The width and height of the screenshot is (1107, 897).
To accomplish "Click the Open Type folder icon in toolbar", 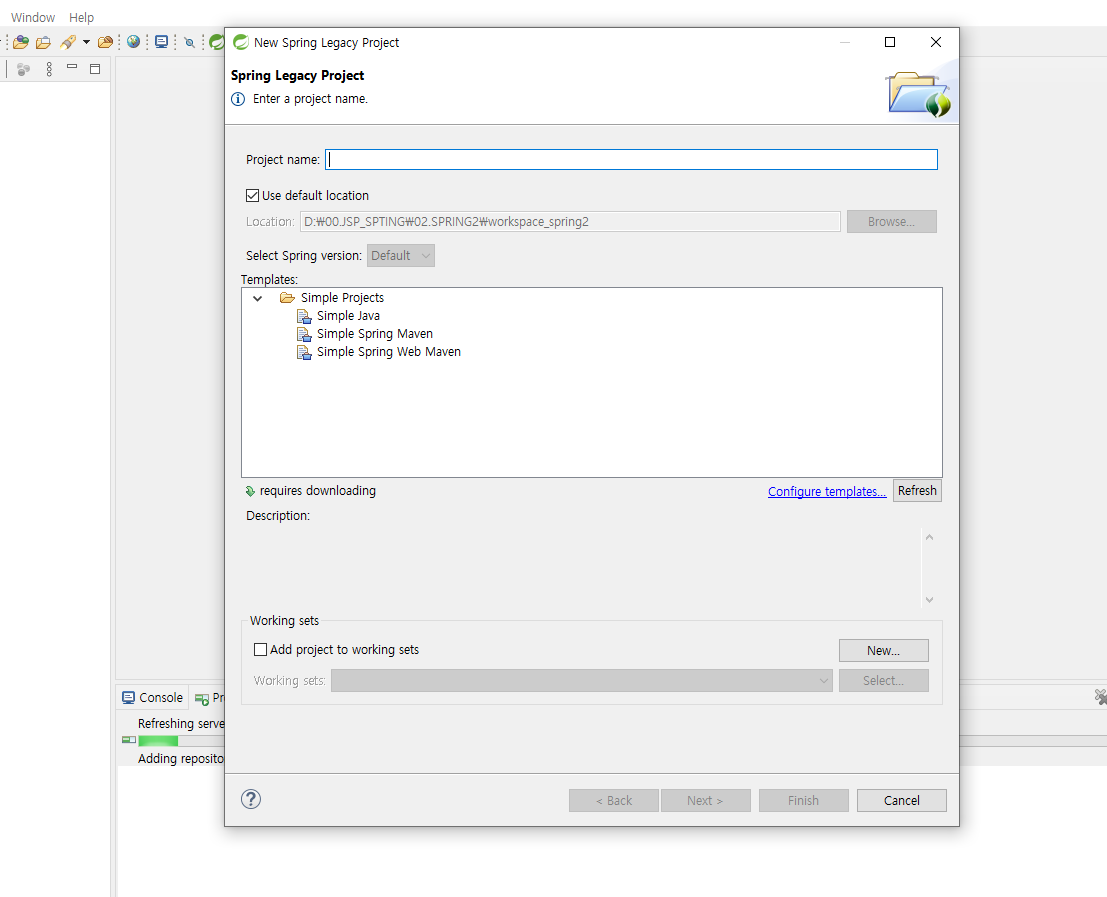I will pyautogui.click(x=21, y=42).
